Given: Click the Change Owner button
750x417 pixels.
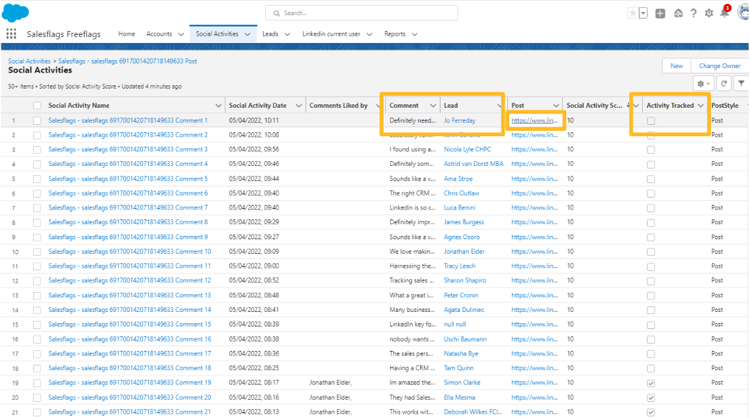Looking at the screenshot, I should (x=719, y=66).
